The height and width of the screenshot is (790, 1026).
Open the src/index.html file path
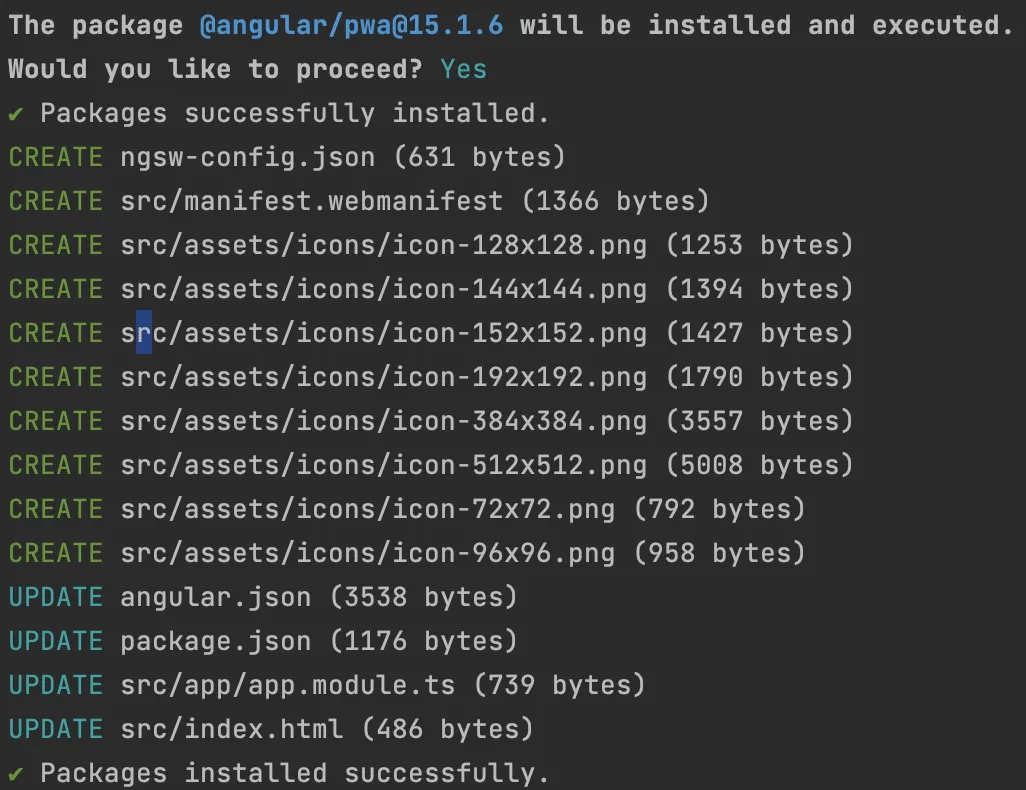[x=231, y=730]
